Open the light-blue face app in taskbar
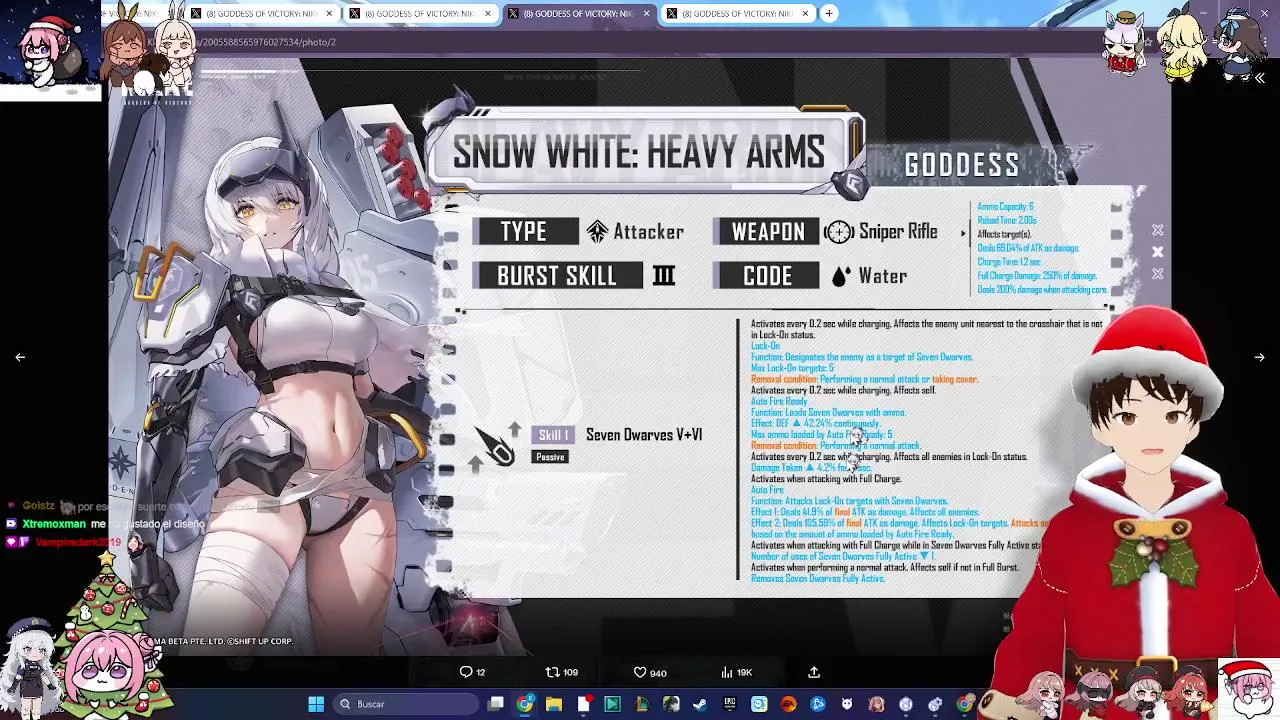The image size is (1280, 720). click(759, 704)
